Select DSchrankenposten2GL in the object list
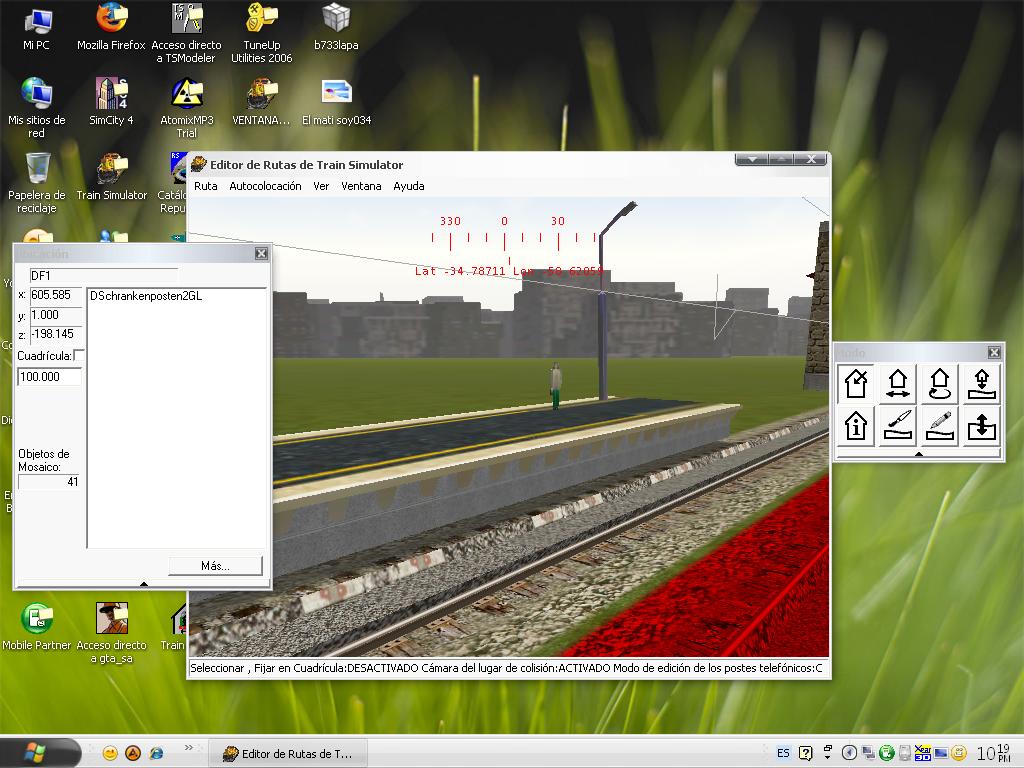 (x=146, y=296)
